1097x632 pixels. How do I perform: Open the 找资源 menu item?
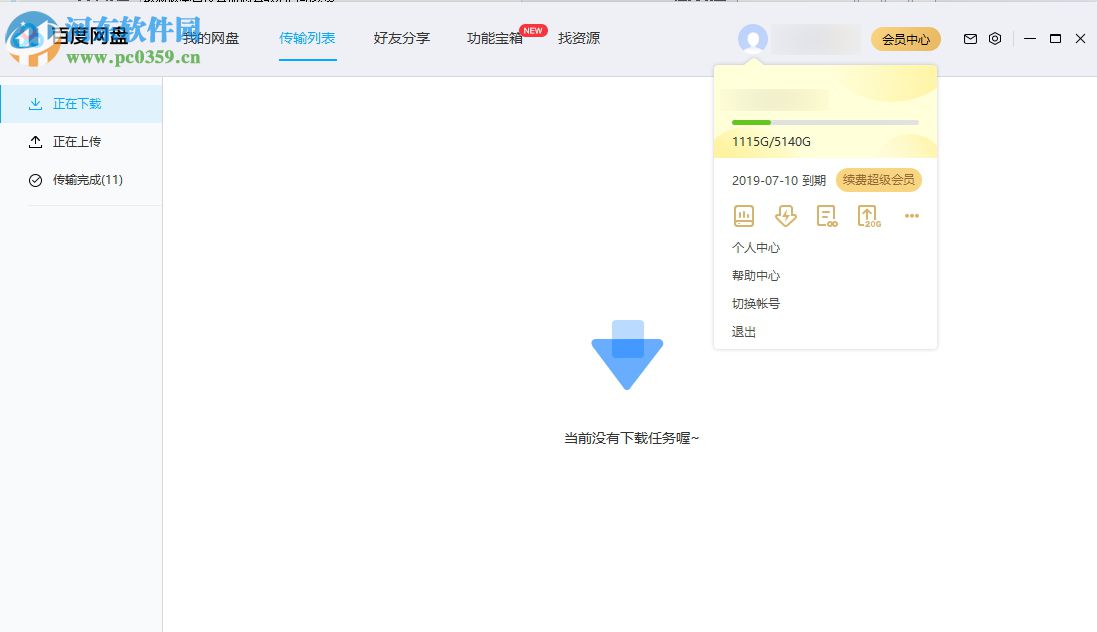point(578,38)
